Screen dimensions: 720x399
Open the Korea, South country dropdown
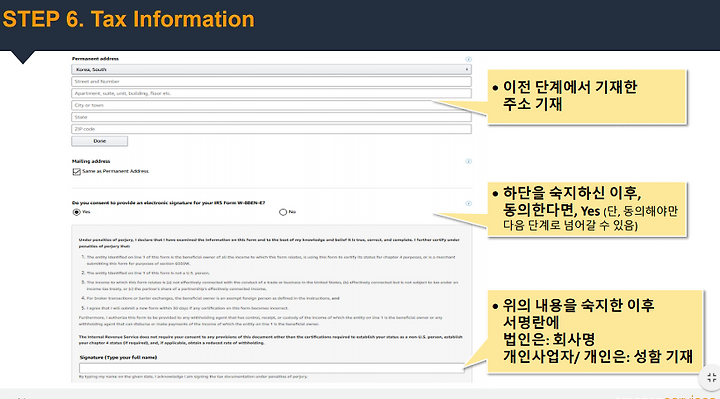point(271,69)
